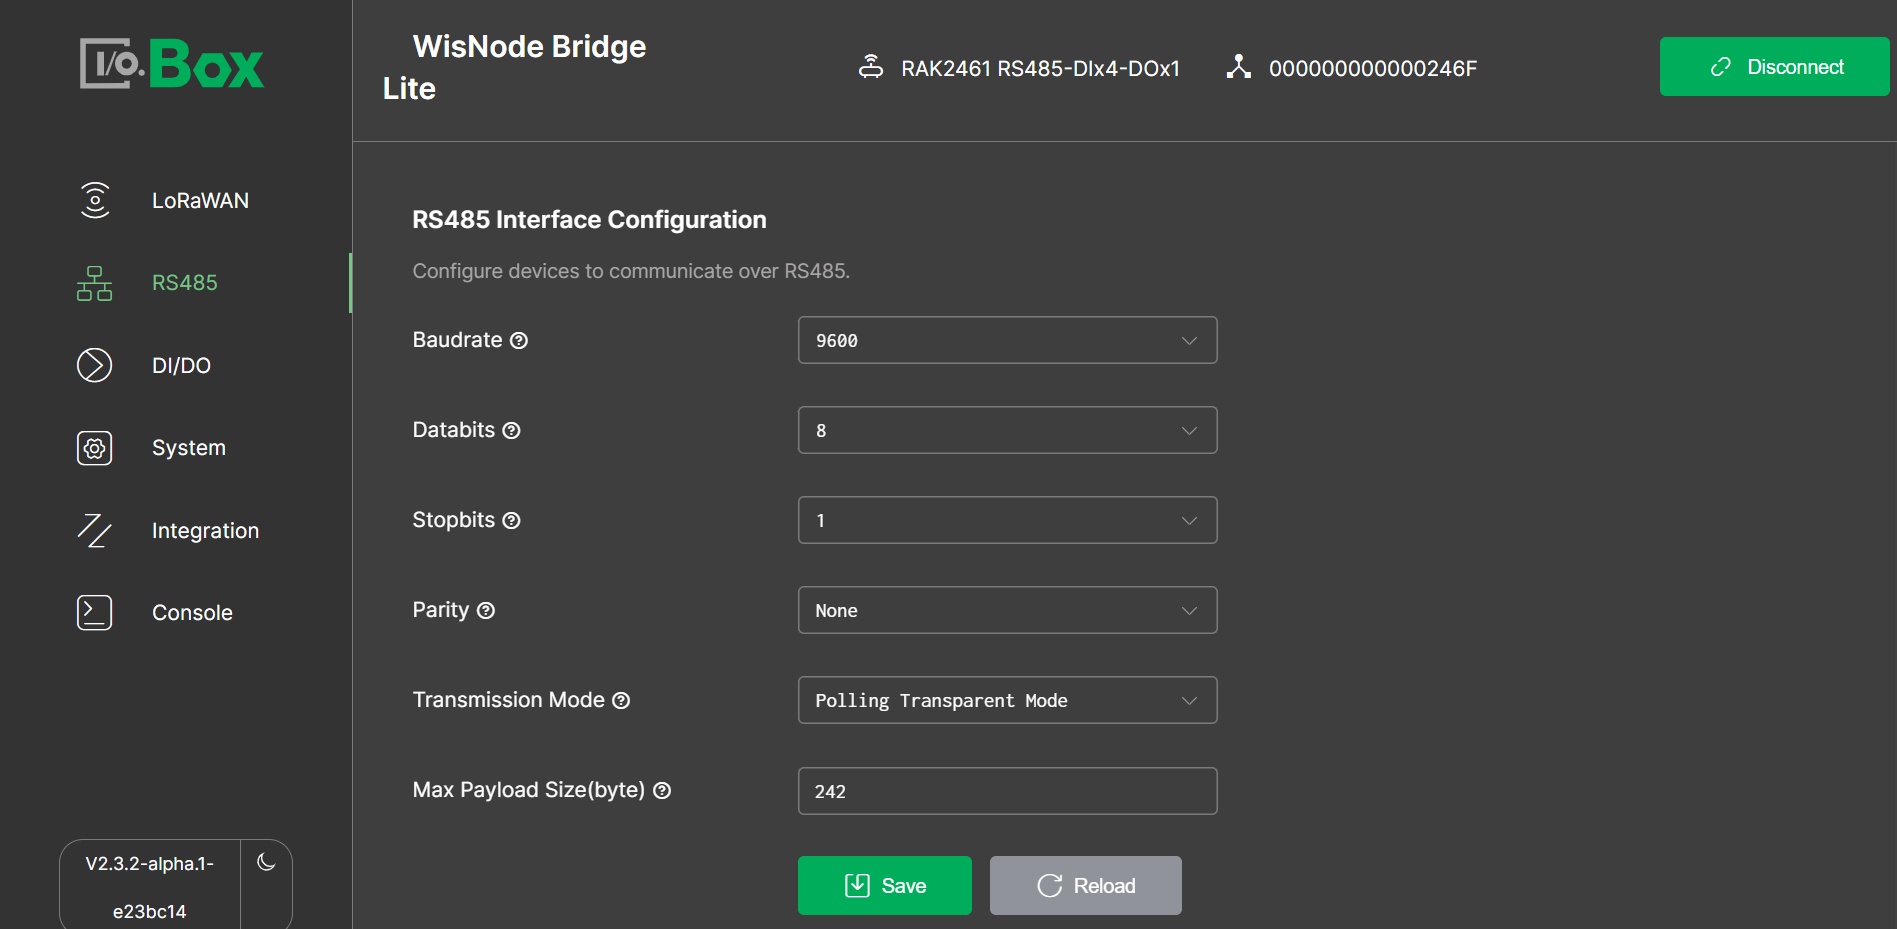
Task: Navigate to the Console page
Action: click(x=192, y=613)
